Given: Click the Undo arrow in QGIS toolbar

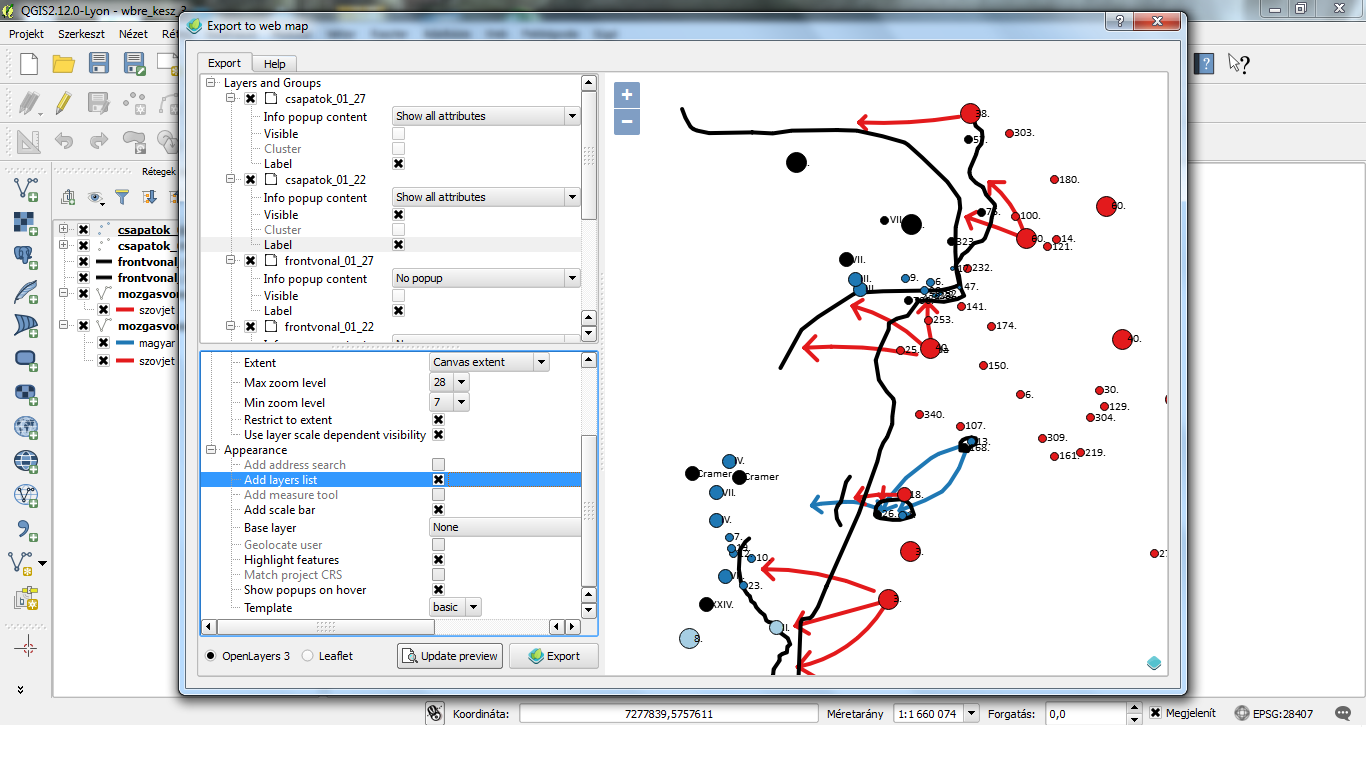Looking at the screenshot, I should point(64,141).
